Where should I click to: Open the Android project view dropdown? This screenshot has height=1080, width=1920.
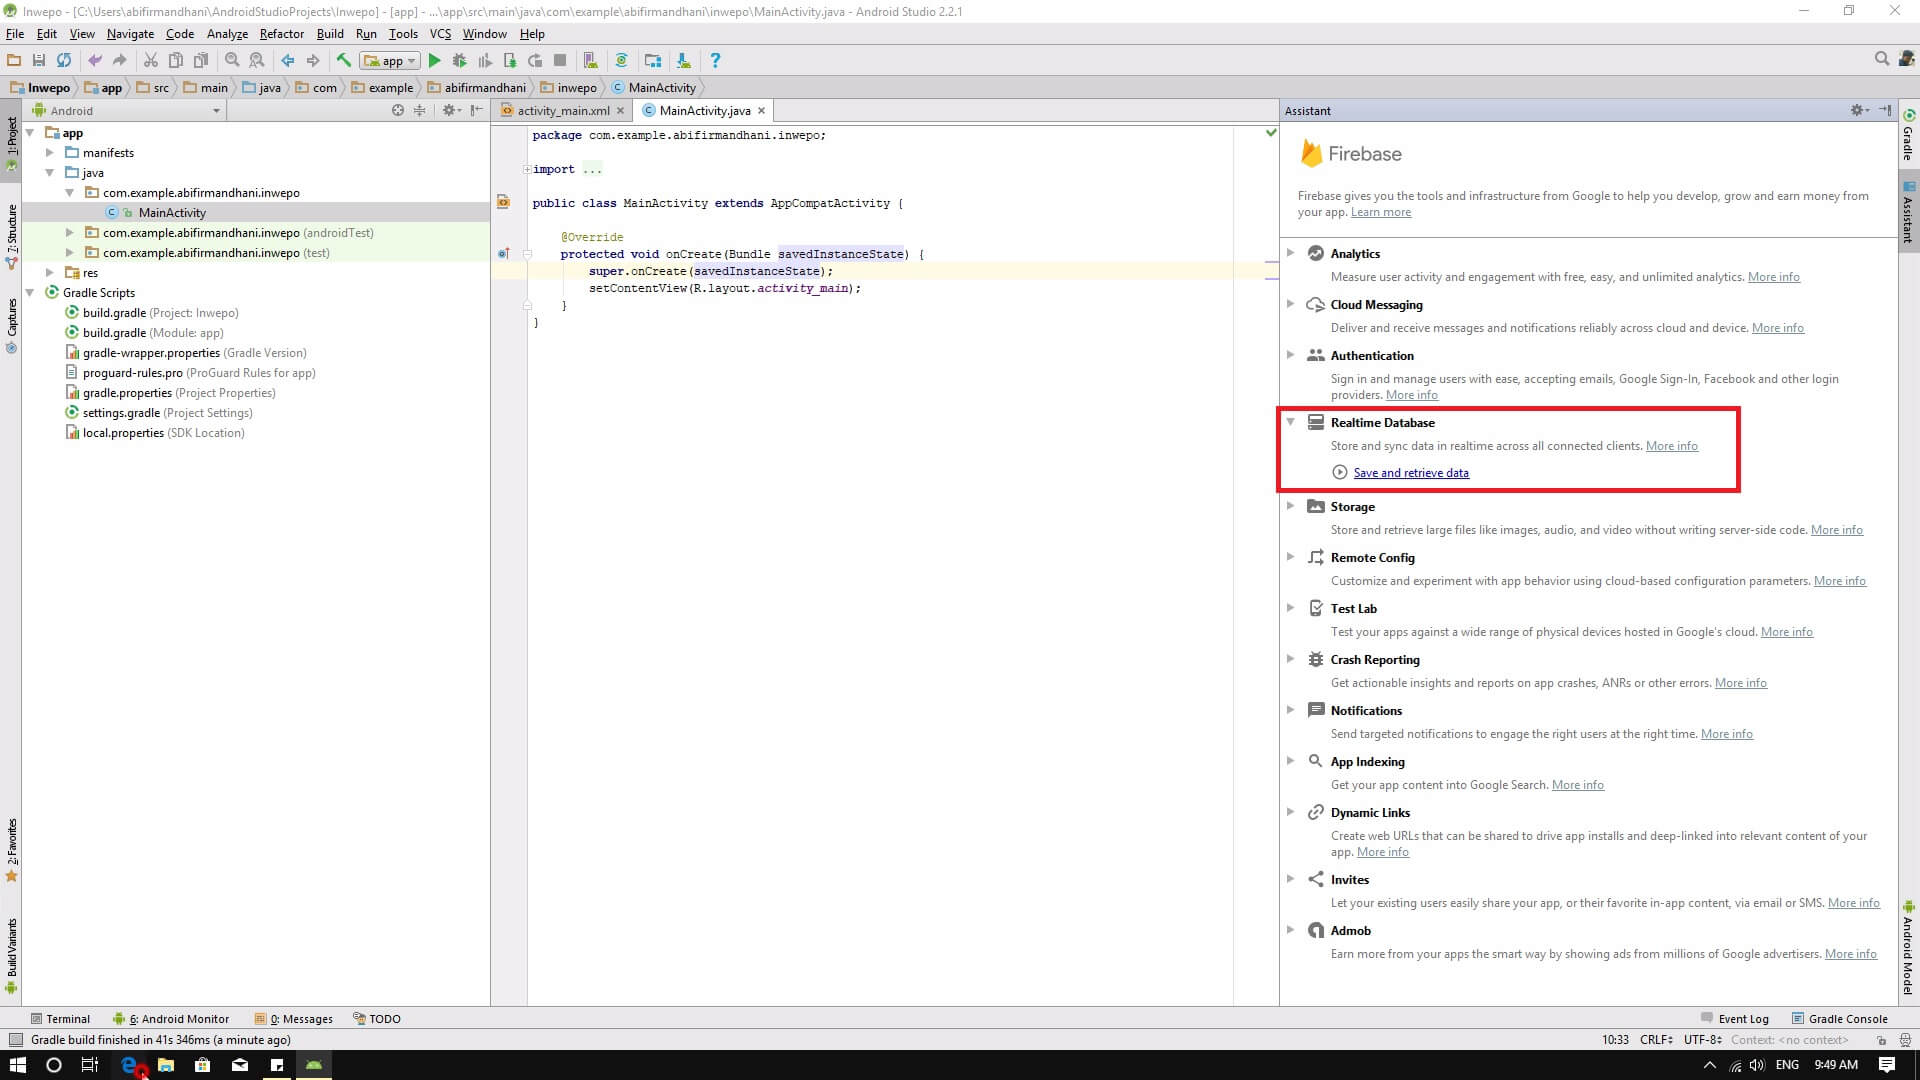pyautogui.click(x=216, y=111)
